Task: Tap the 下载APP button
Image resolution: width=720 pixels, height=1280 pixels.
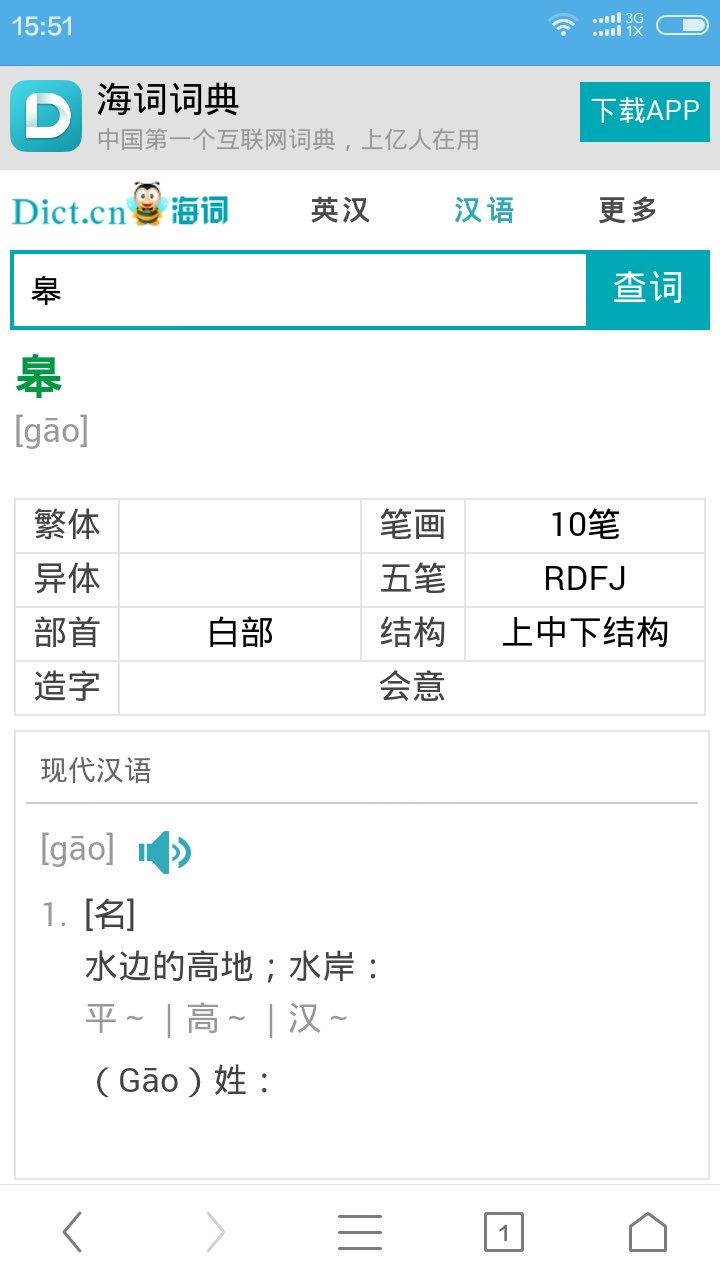Action: 645,111
